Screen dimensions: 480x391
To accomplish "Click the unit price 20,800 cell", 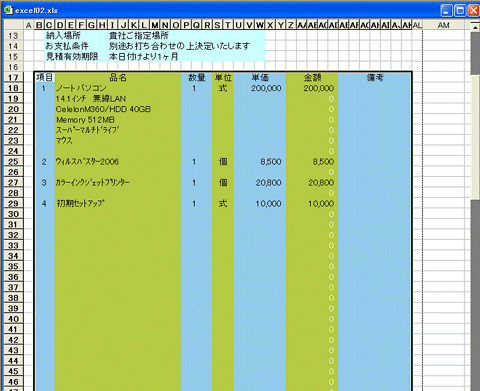I will point(268,183).
